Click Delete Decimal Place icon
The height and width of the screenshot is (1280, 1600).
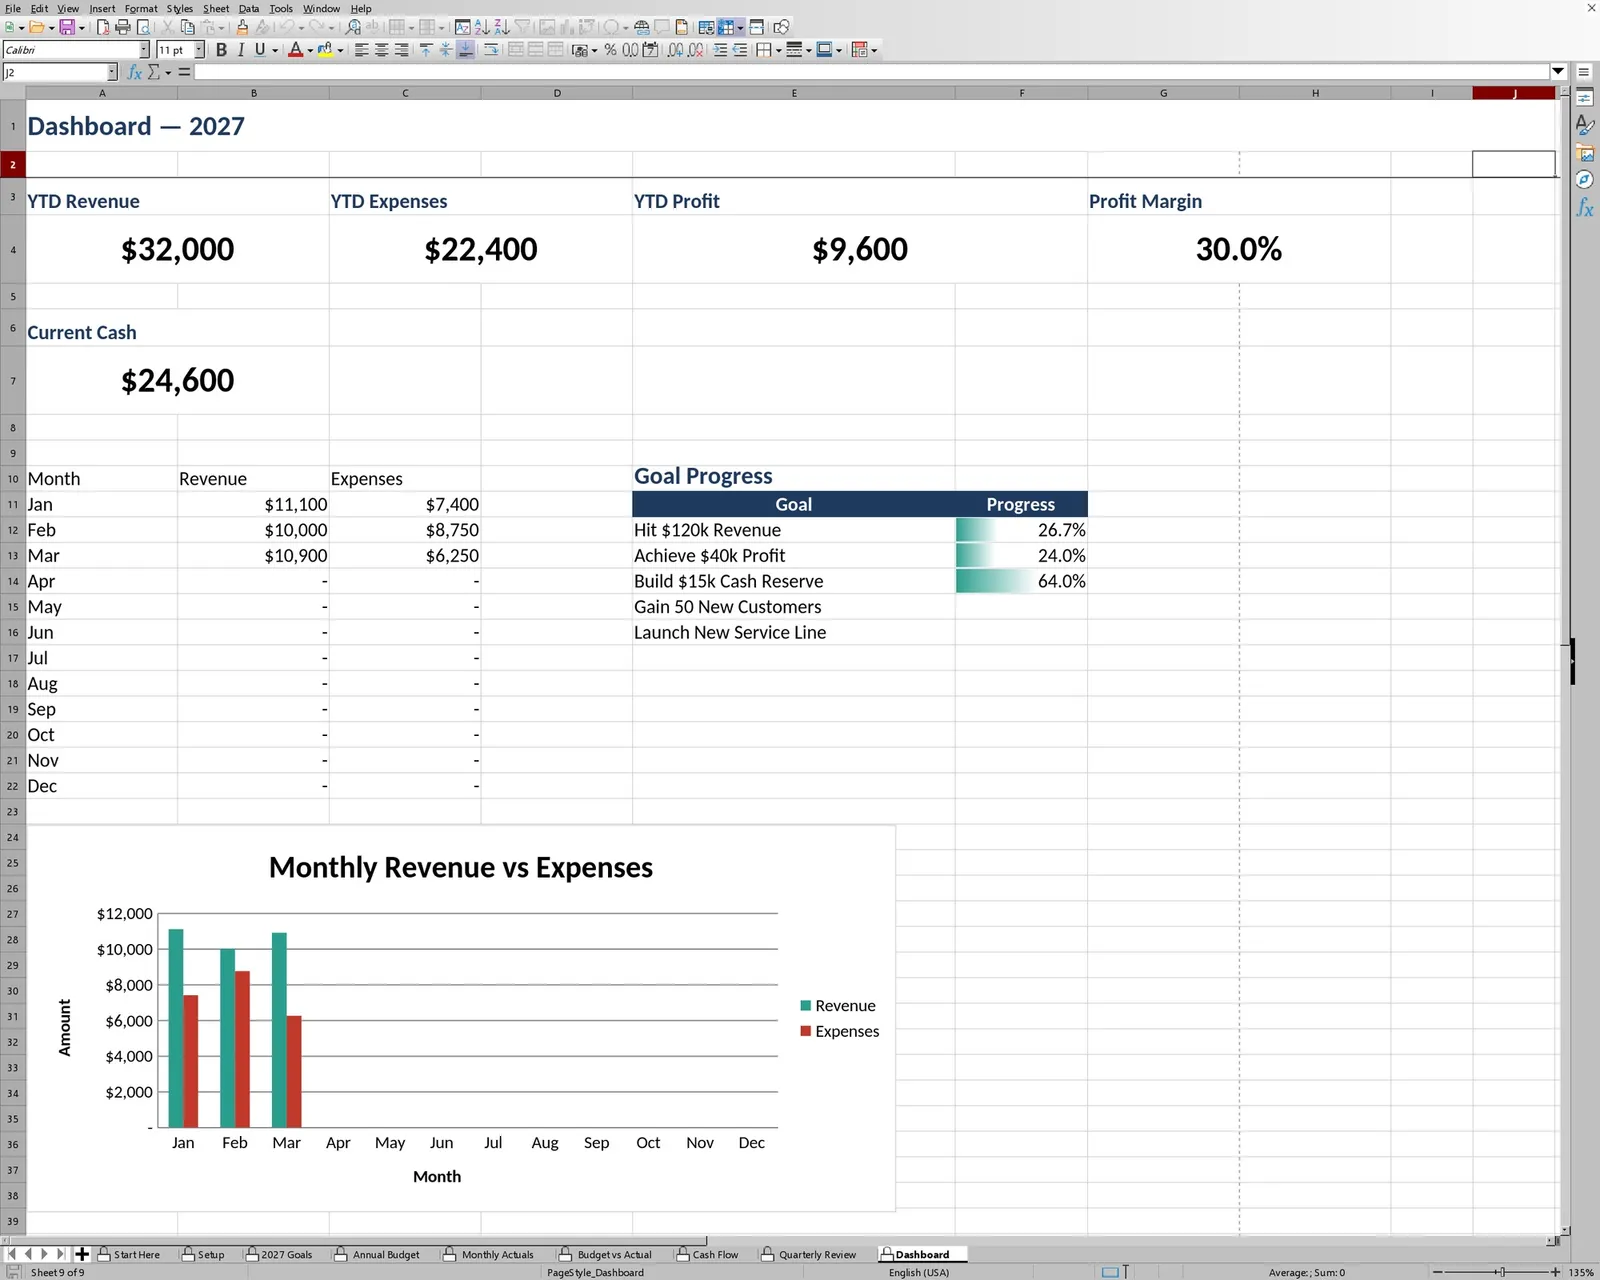point(696,50)
